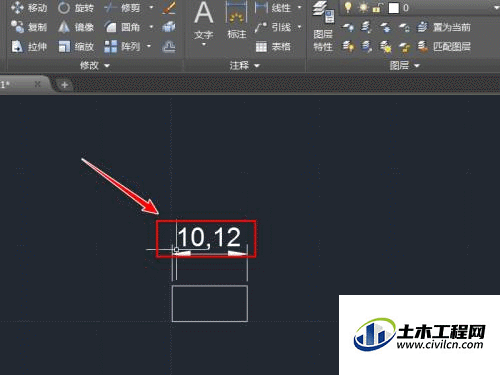500x375 pixels.
Task: Click the dynamic input field showing 10,12
Action: [x=209, y=237]
